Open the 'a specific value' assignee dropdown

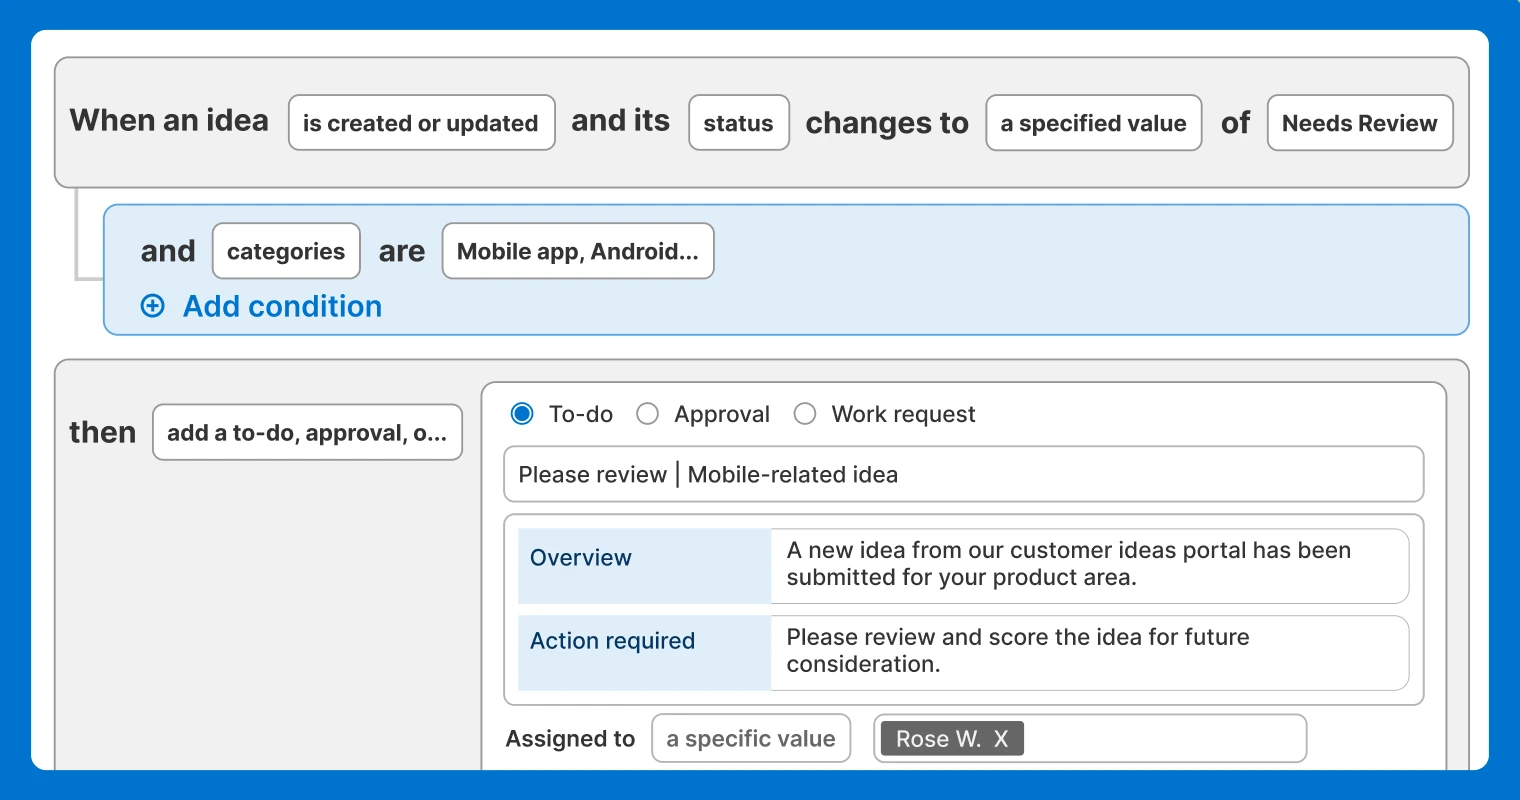pyautogui.click(x=751, y=739)
